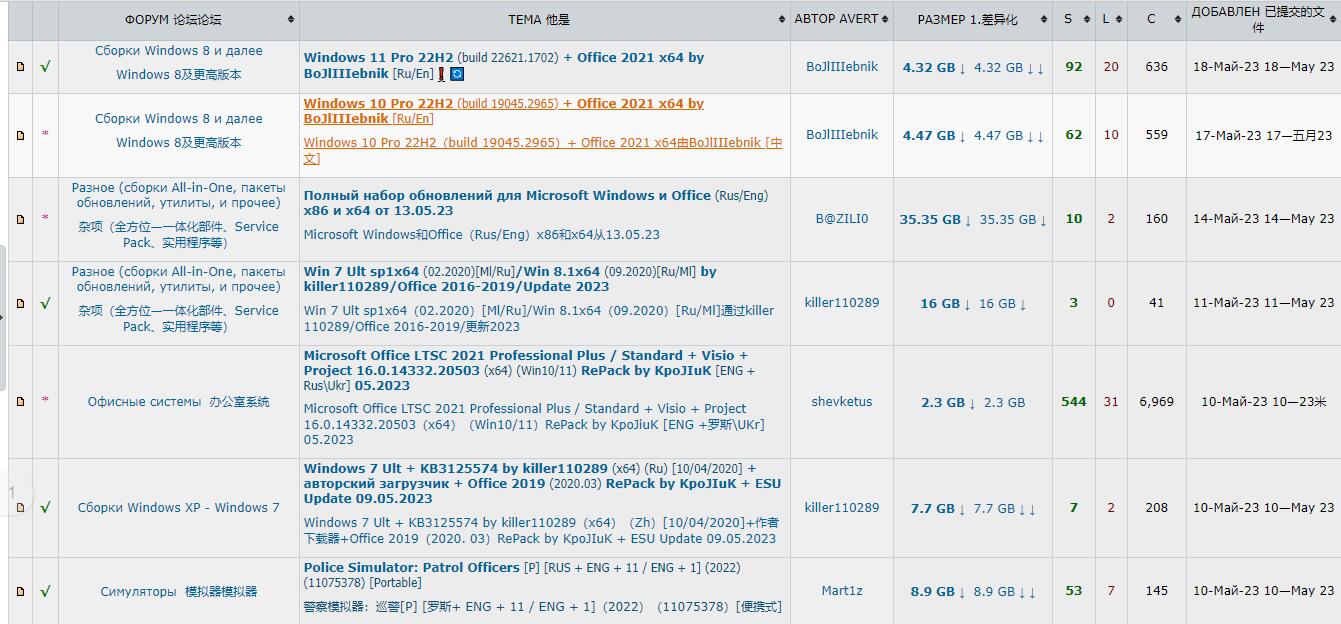Sort by the ДОБАВЛЕН column arrows
Image resolution: width=1341 pixels, height=624 pixels.
point(1332,18)
